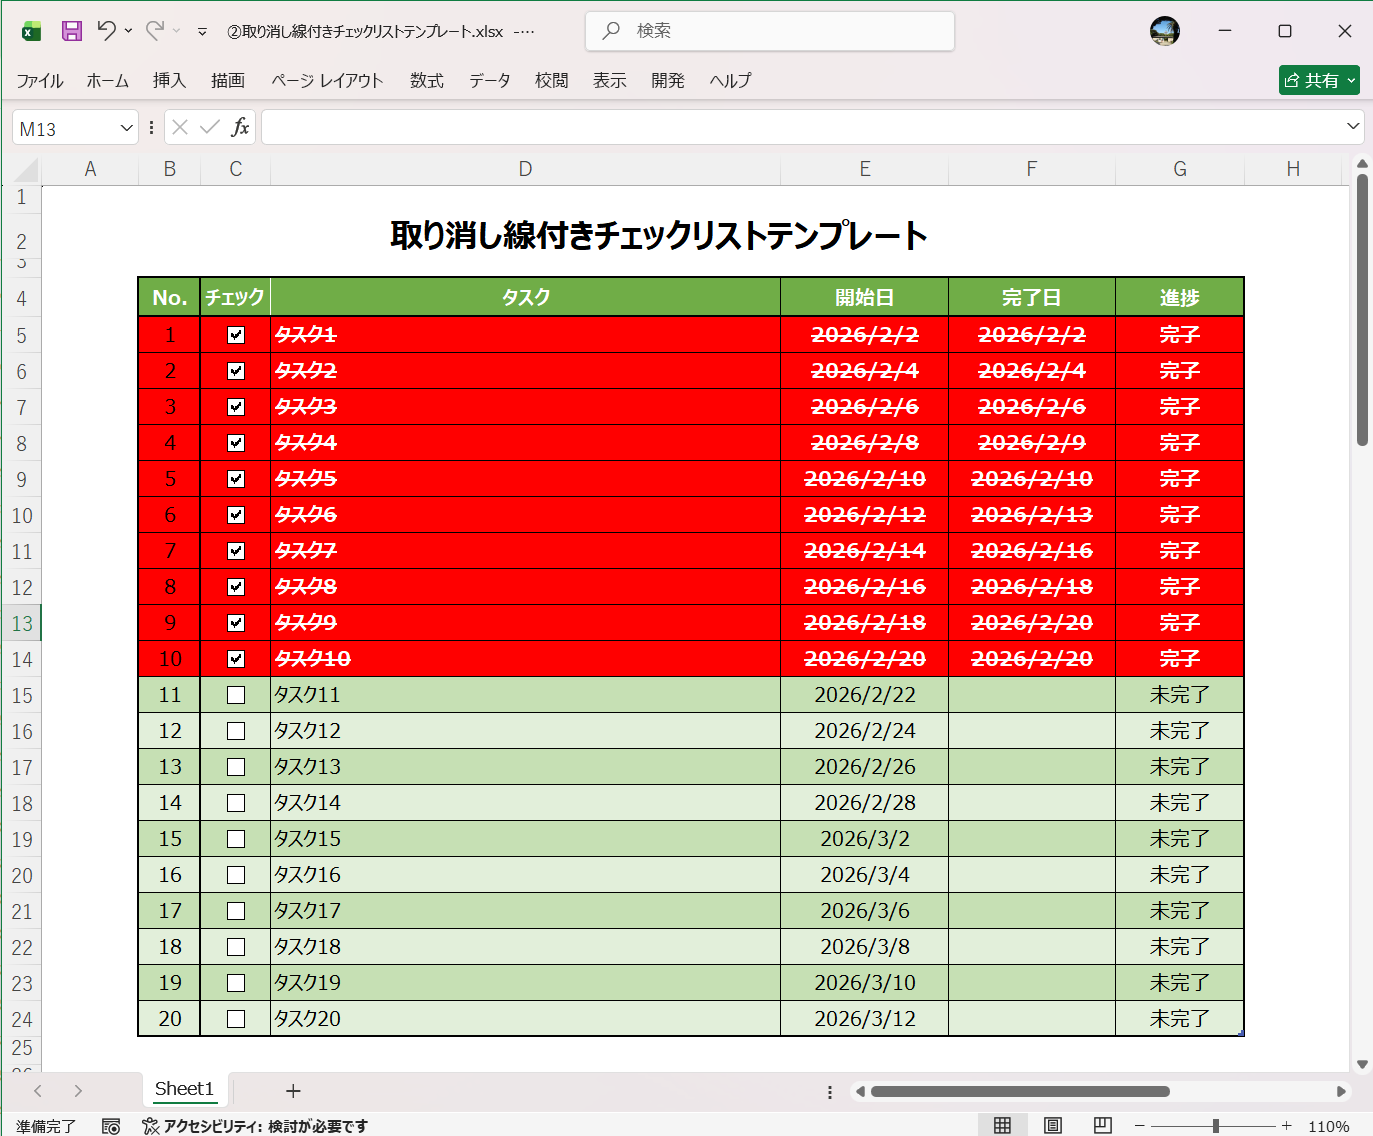Open the Name Box dropdown
The height and width of the screenshot is (1136, 1373).
tap(124, 127)
